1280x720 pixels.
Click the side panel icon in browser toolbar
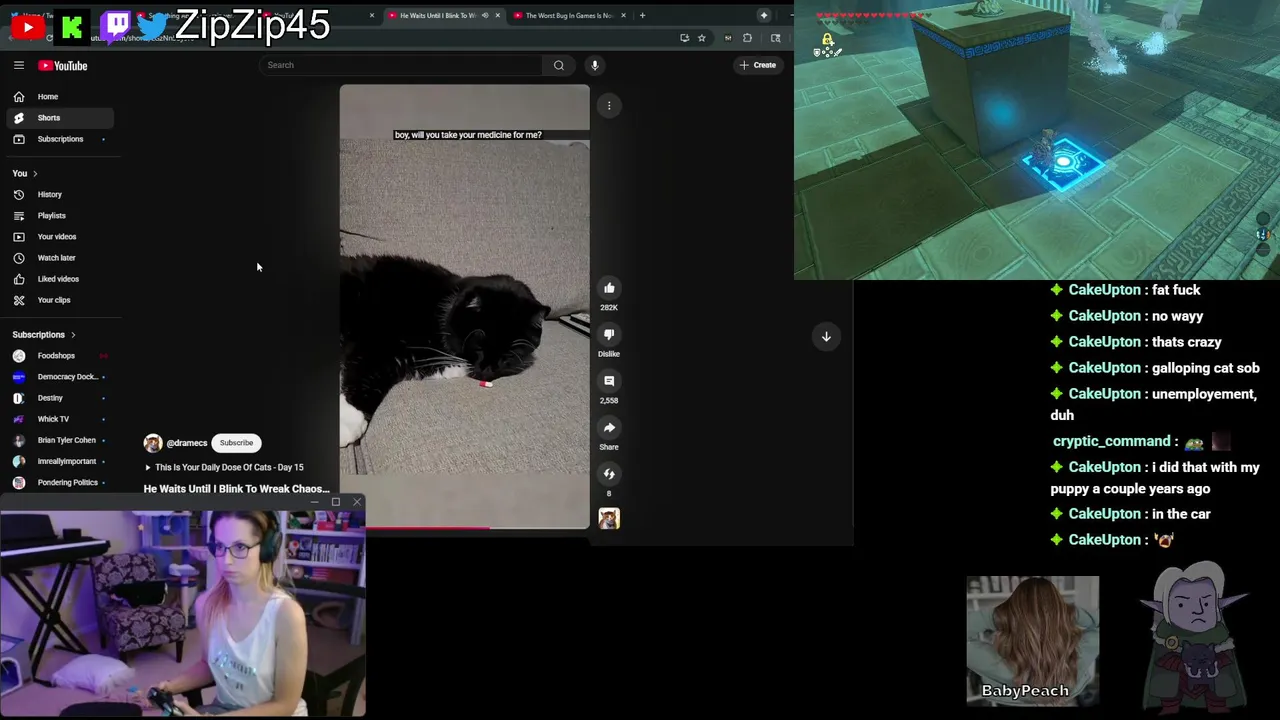point(775,38)
